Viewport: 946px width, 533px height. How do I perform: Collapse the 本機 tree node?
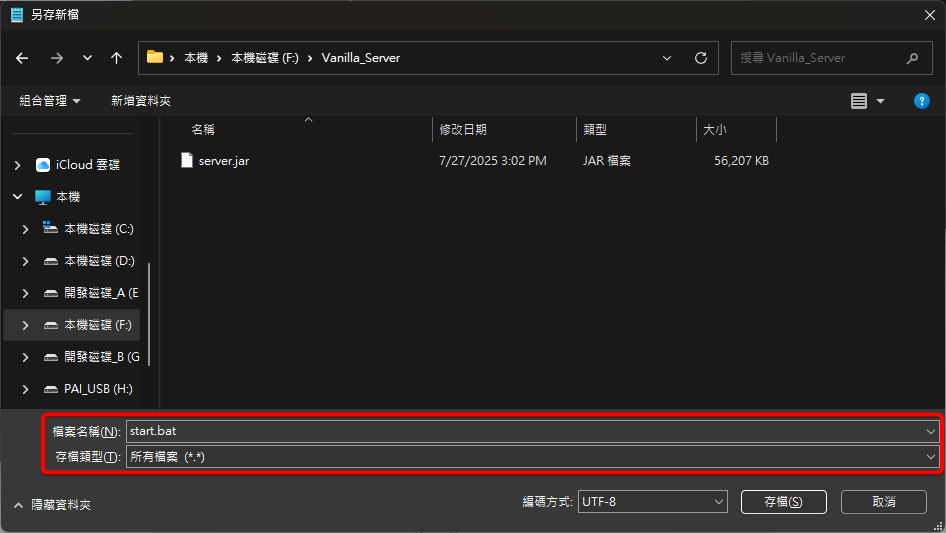point(17,197)
